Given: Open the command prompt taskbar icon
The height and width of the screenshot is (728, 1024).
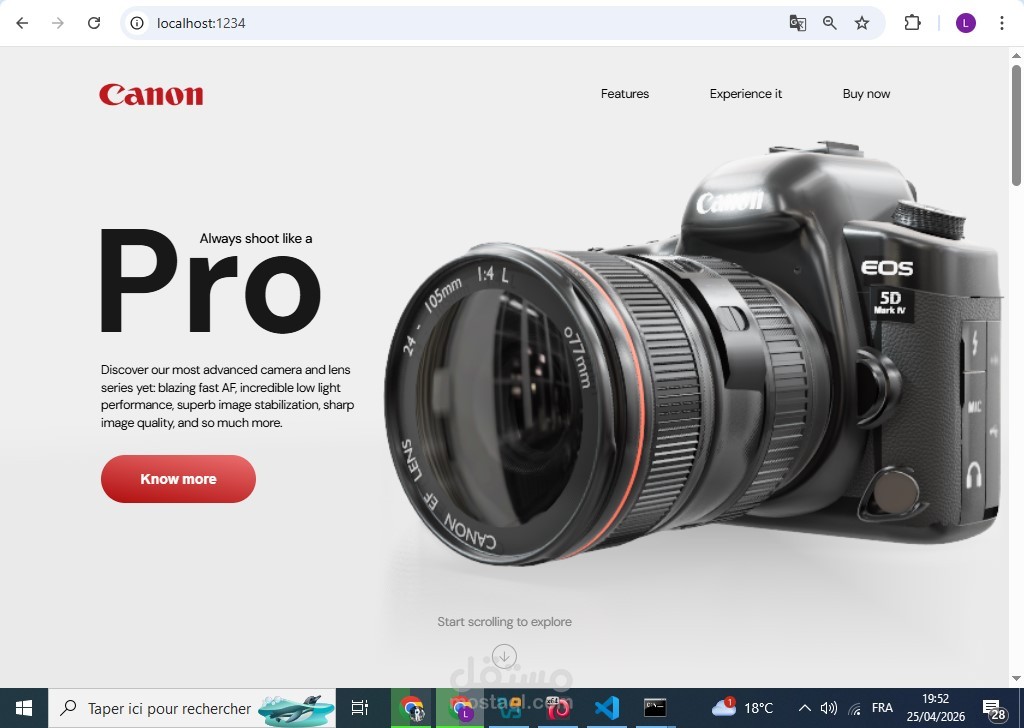Looking at the screenshot, I should click(x=654, y=708).
